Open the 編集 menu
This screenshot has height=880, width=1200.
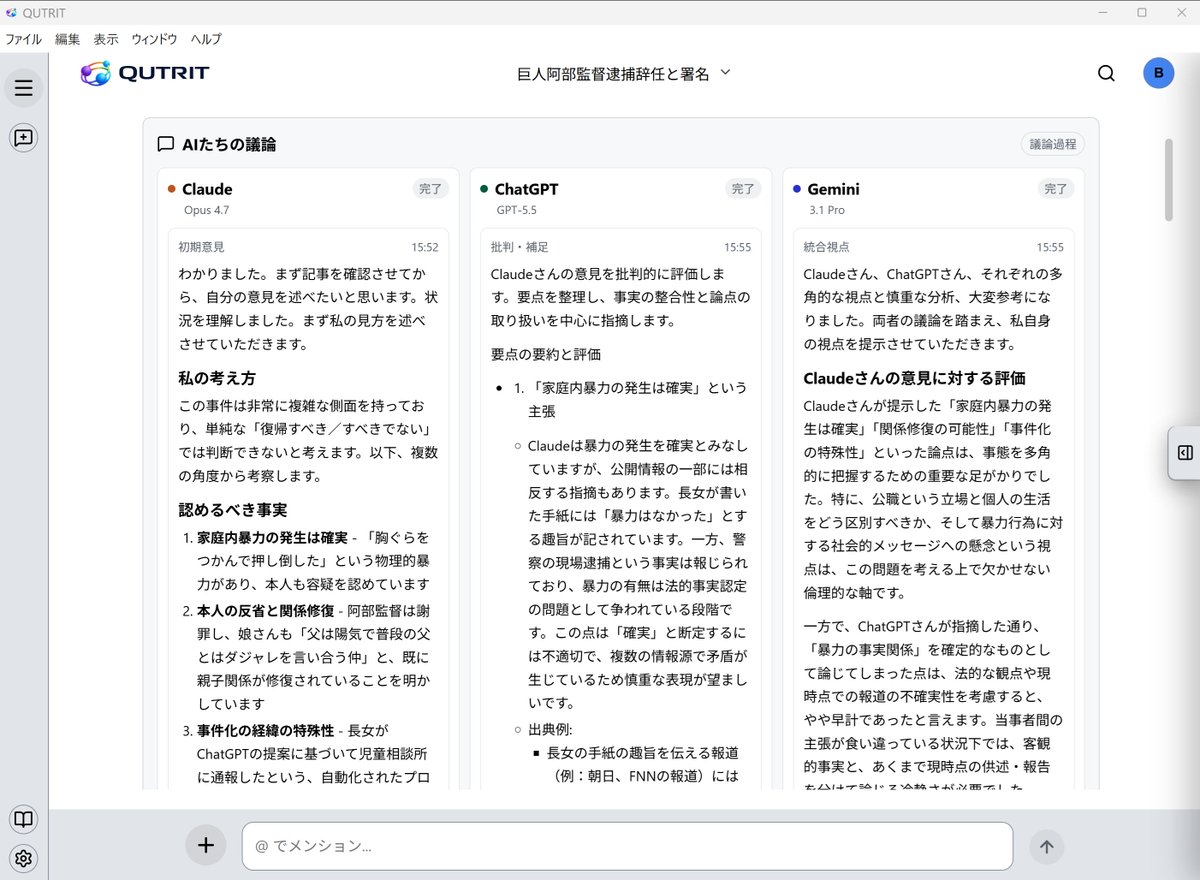68,39
